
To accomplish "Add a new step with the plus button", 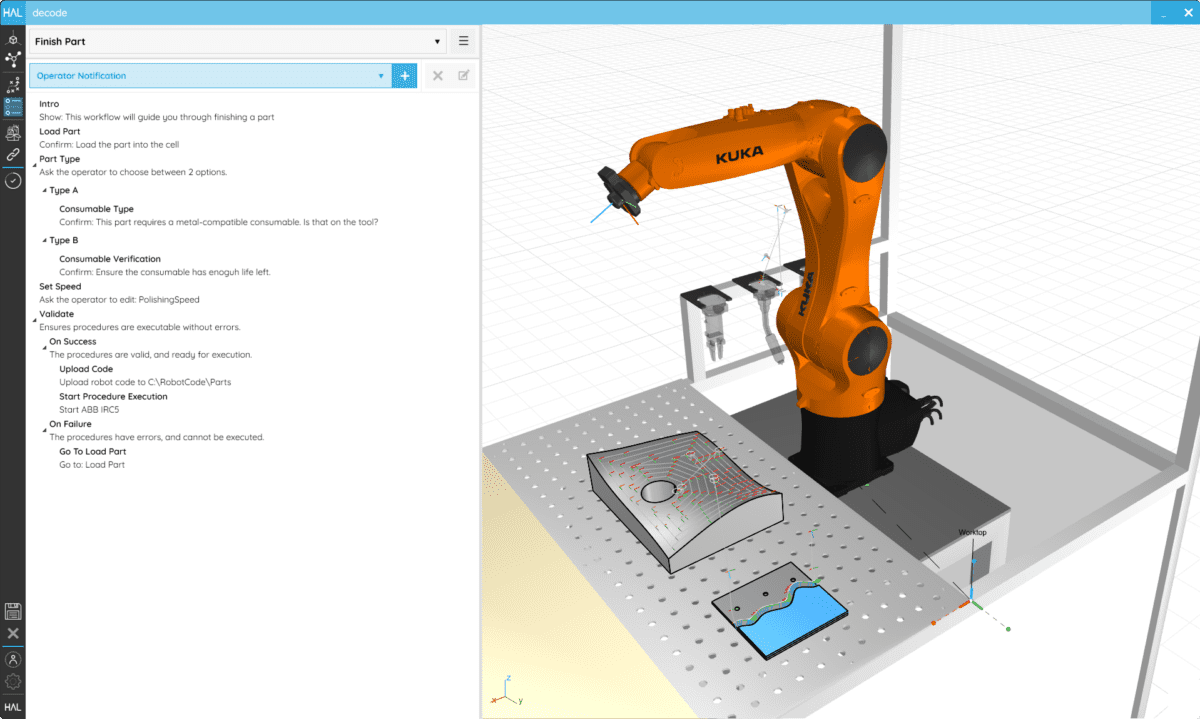I will click(404, 75).
